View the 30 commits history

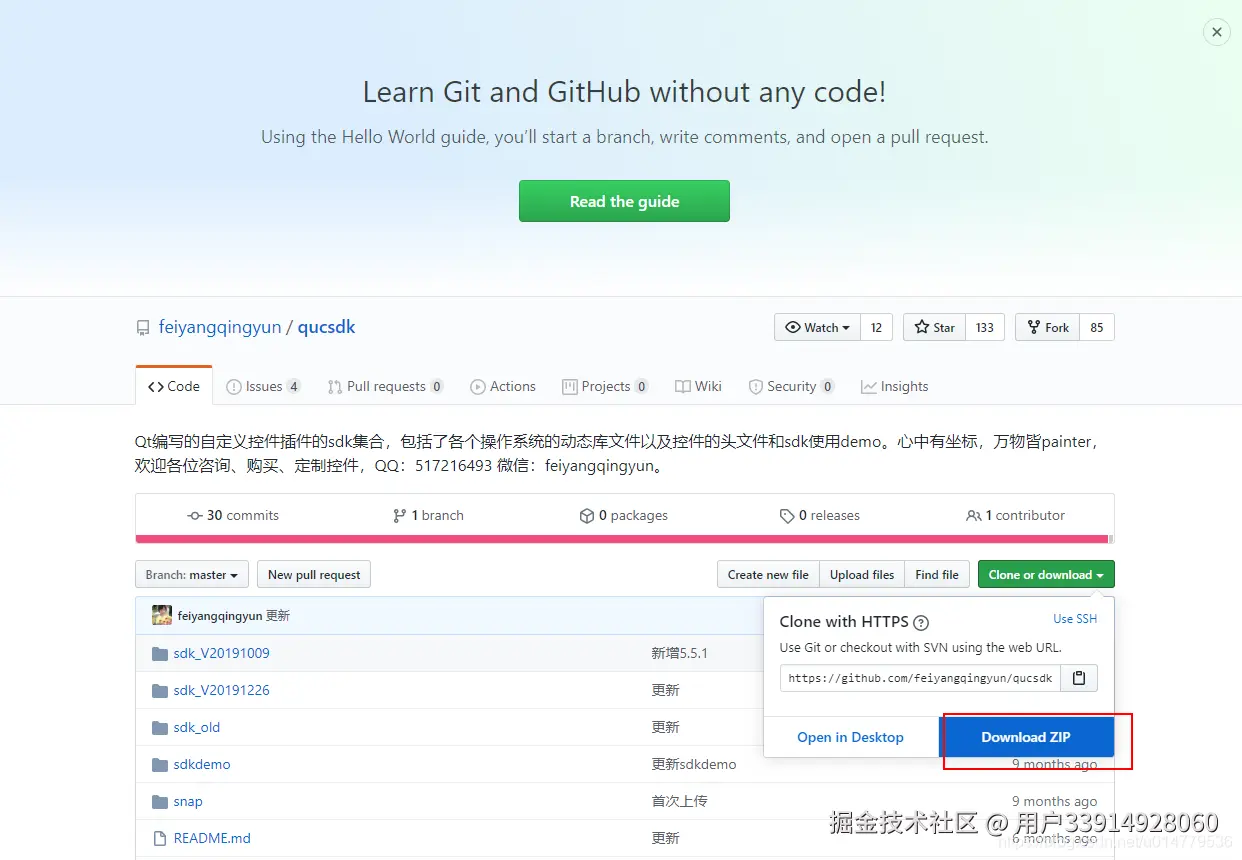(x=233, y=515)
